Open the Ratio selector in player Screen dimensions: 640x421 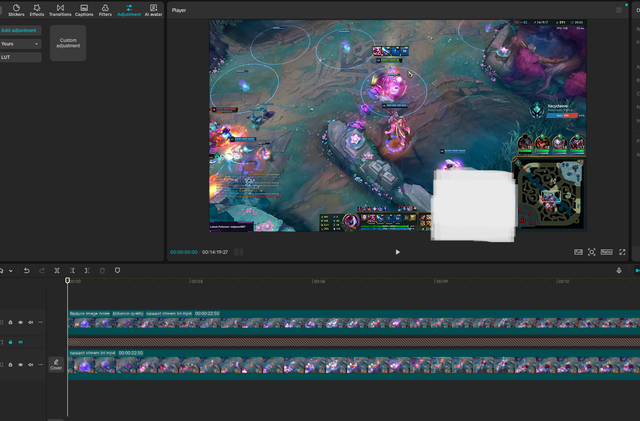pyautogui.click(x=607, y=252)
